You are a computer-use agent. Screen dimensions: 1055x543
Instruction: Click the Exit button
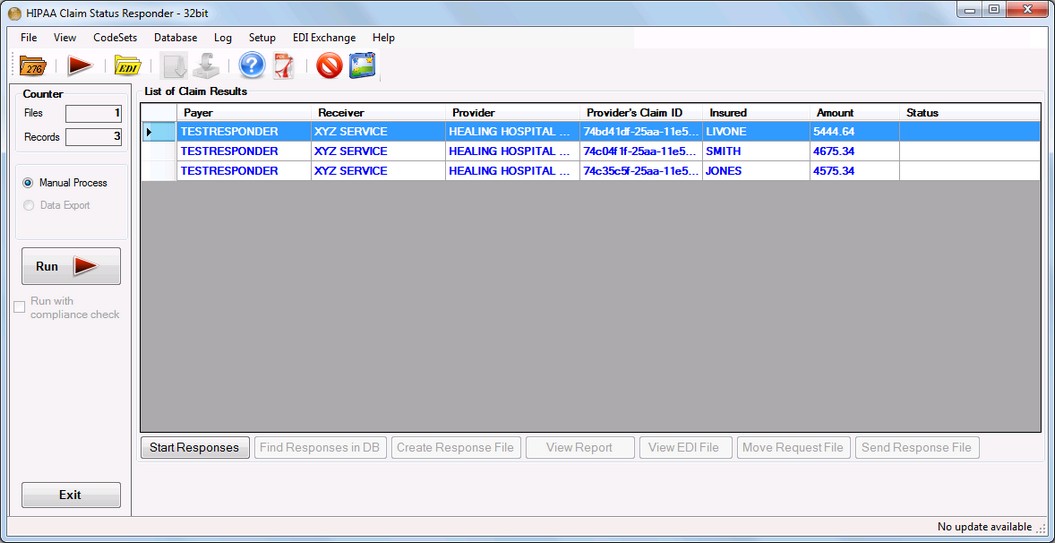tap(71, 495)
